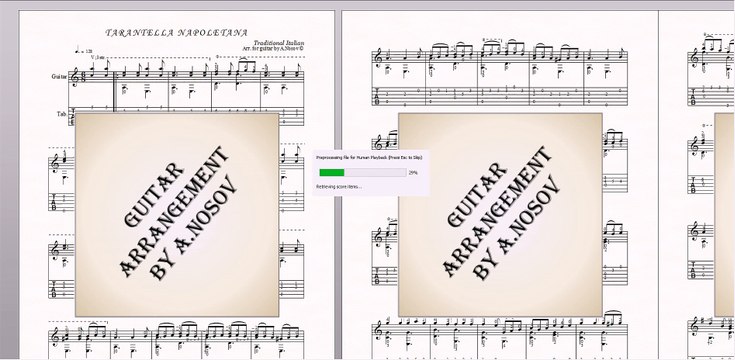Click the 'Guitar' staff name label

click(60, 76)
